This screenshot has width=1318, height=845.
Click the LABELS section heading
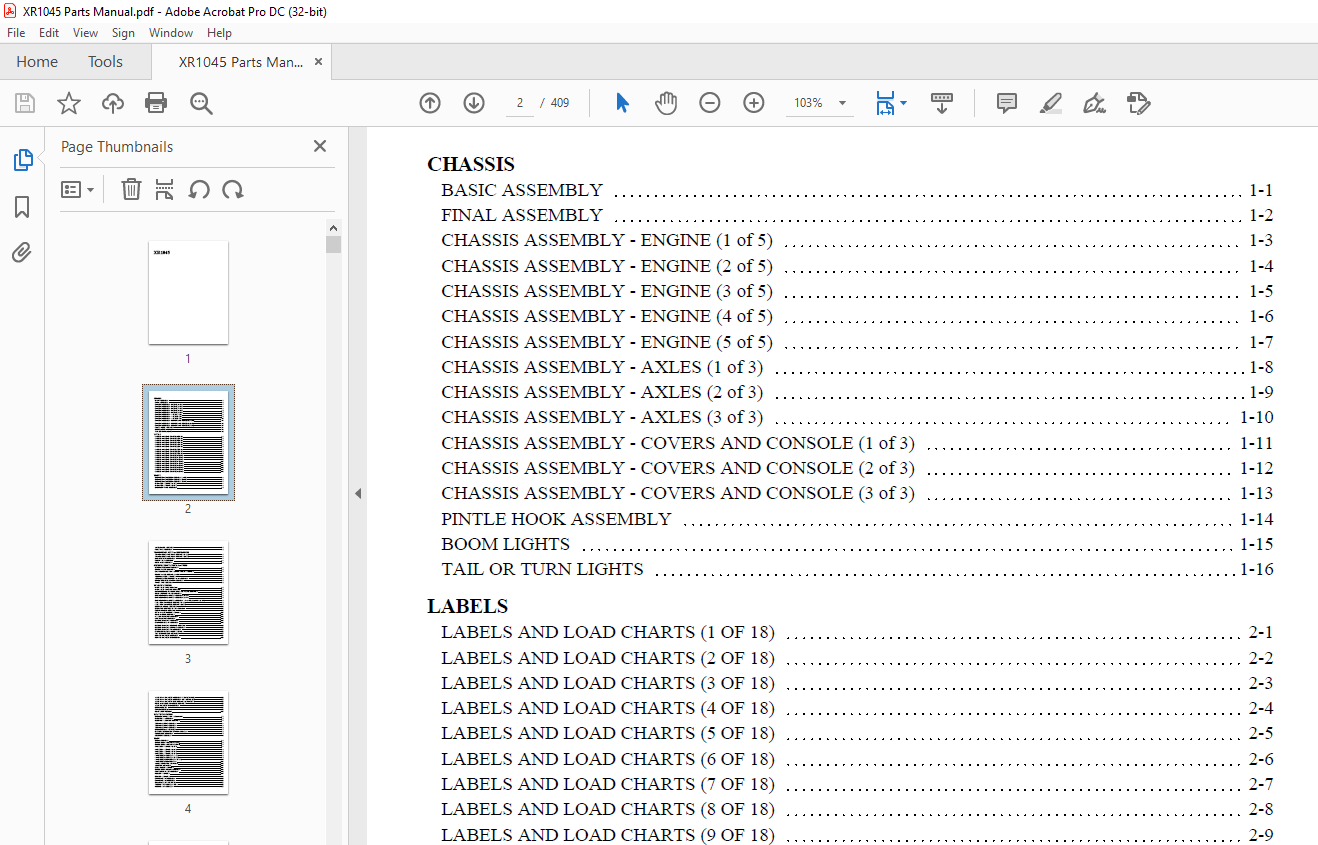point(467,606)
